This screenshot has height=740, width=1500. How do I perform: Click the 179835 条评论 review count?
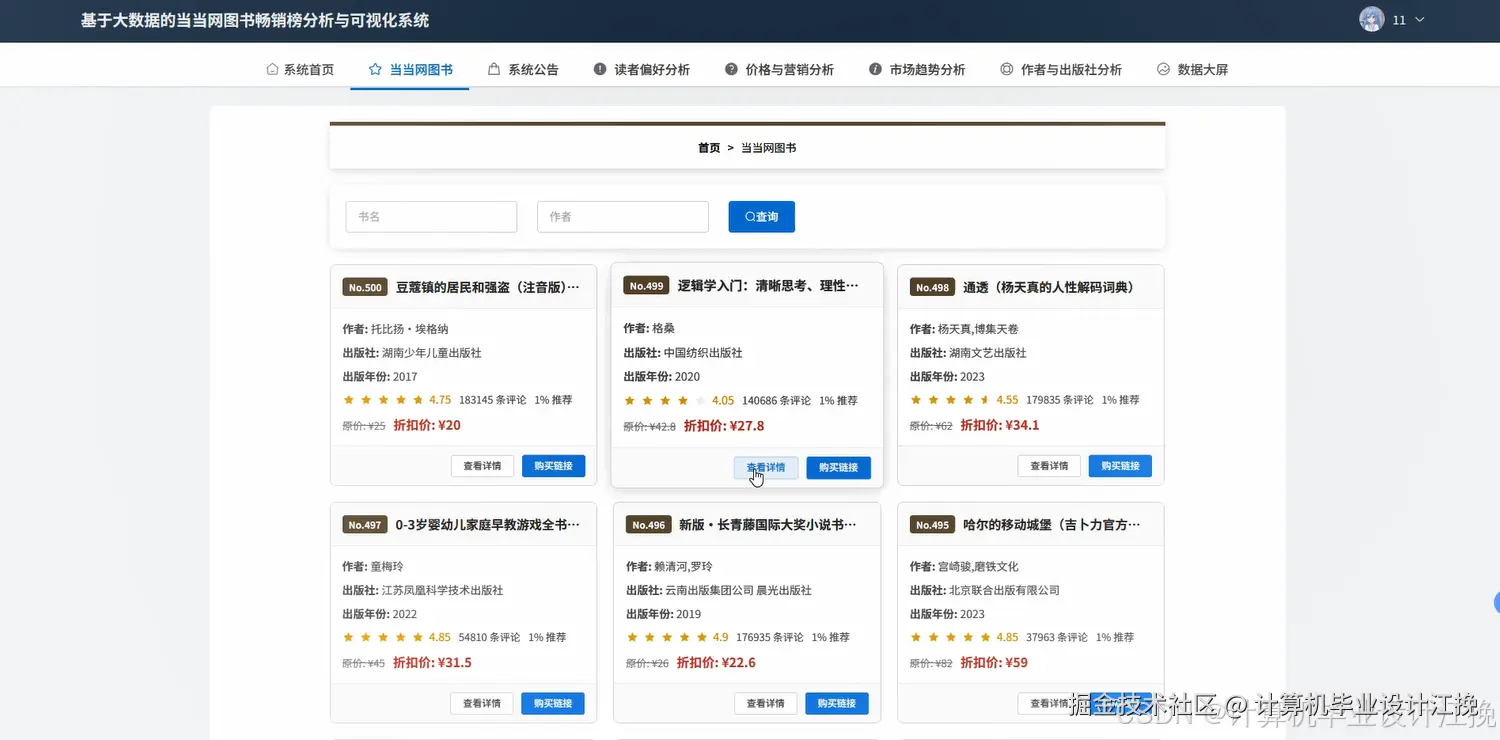1060,400
